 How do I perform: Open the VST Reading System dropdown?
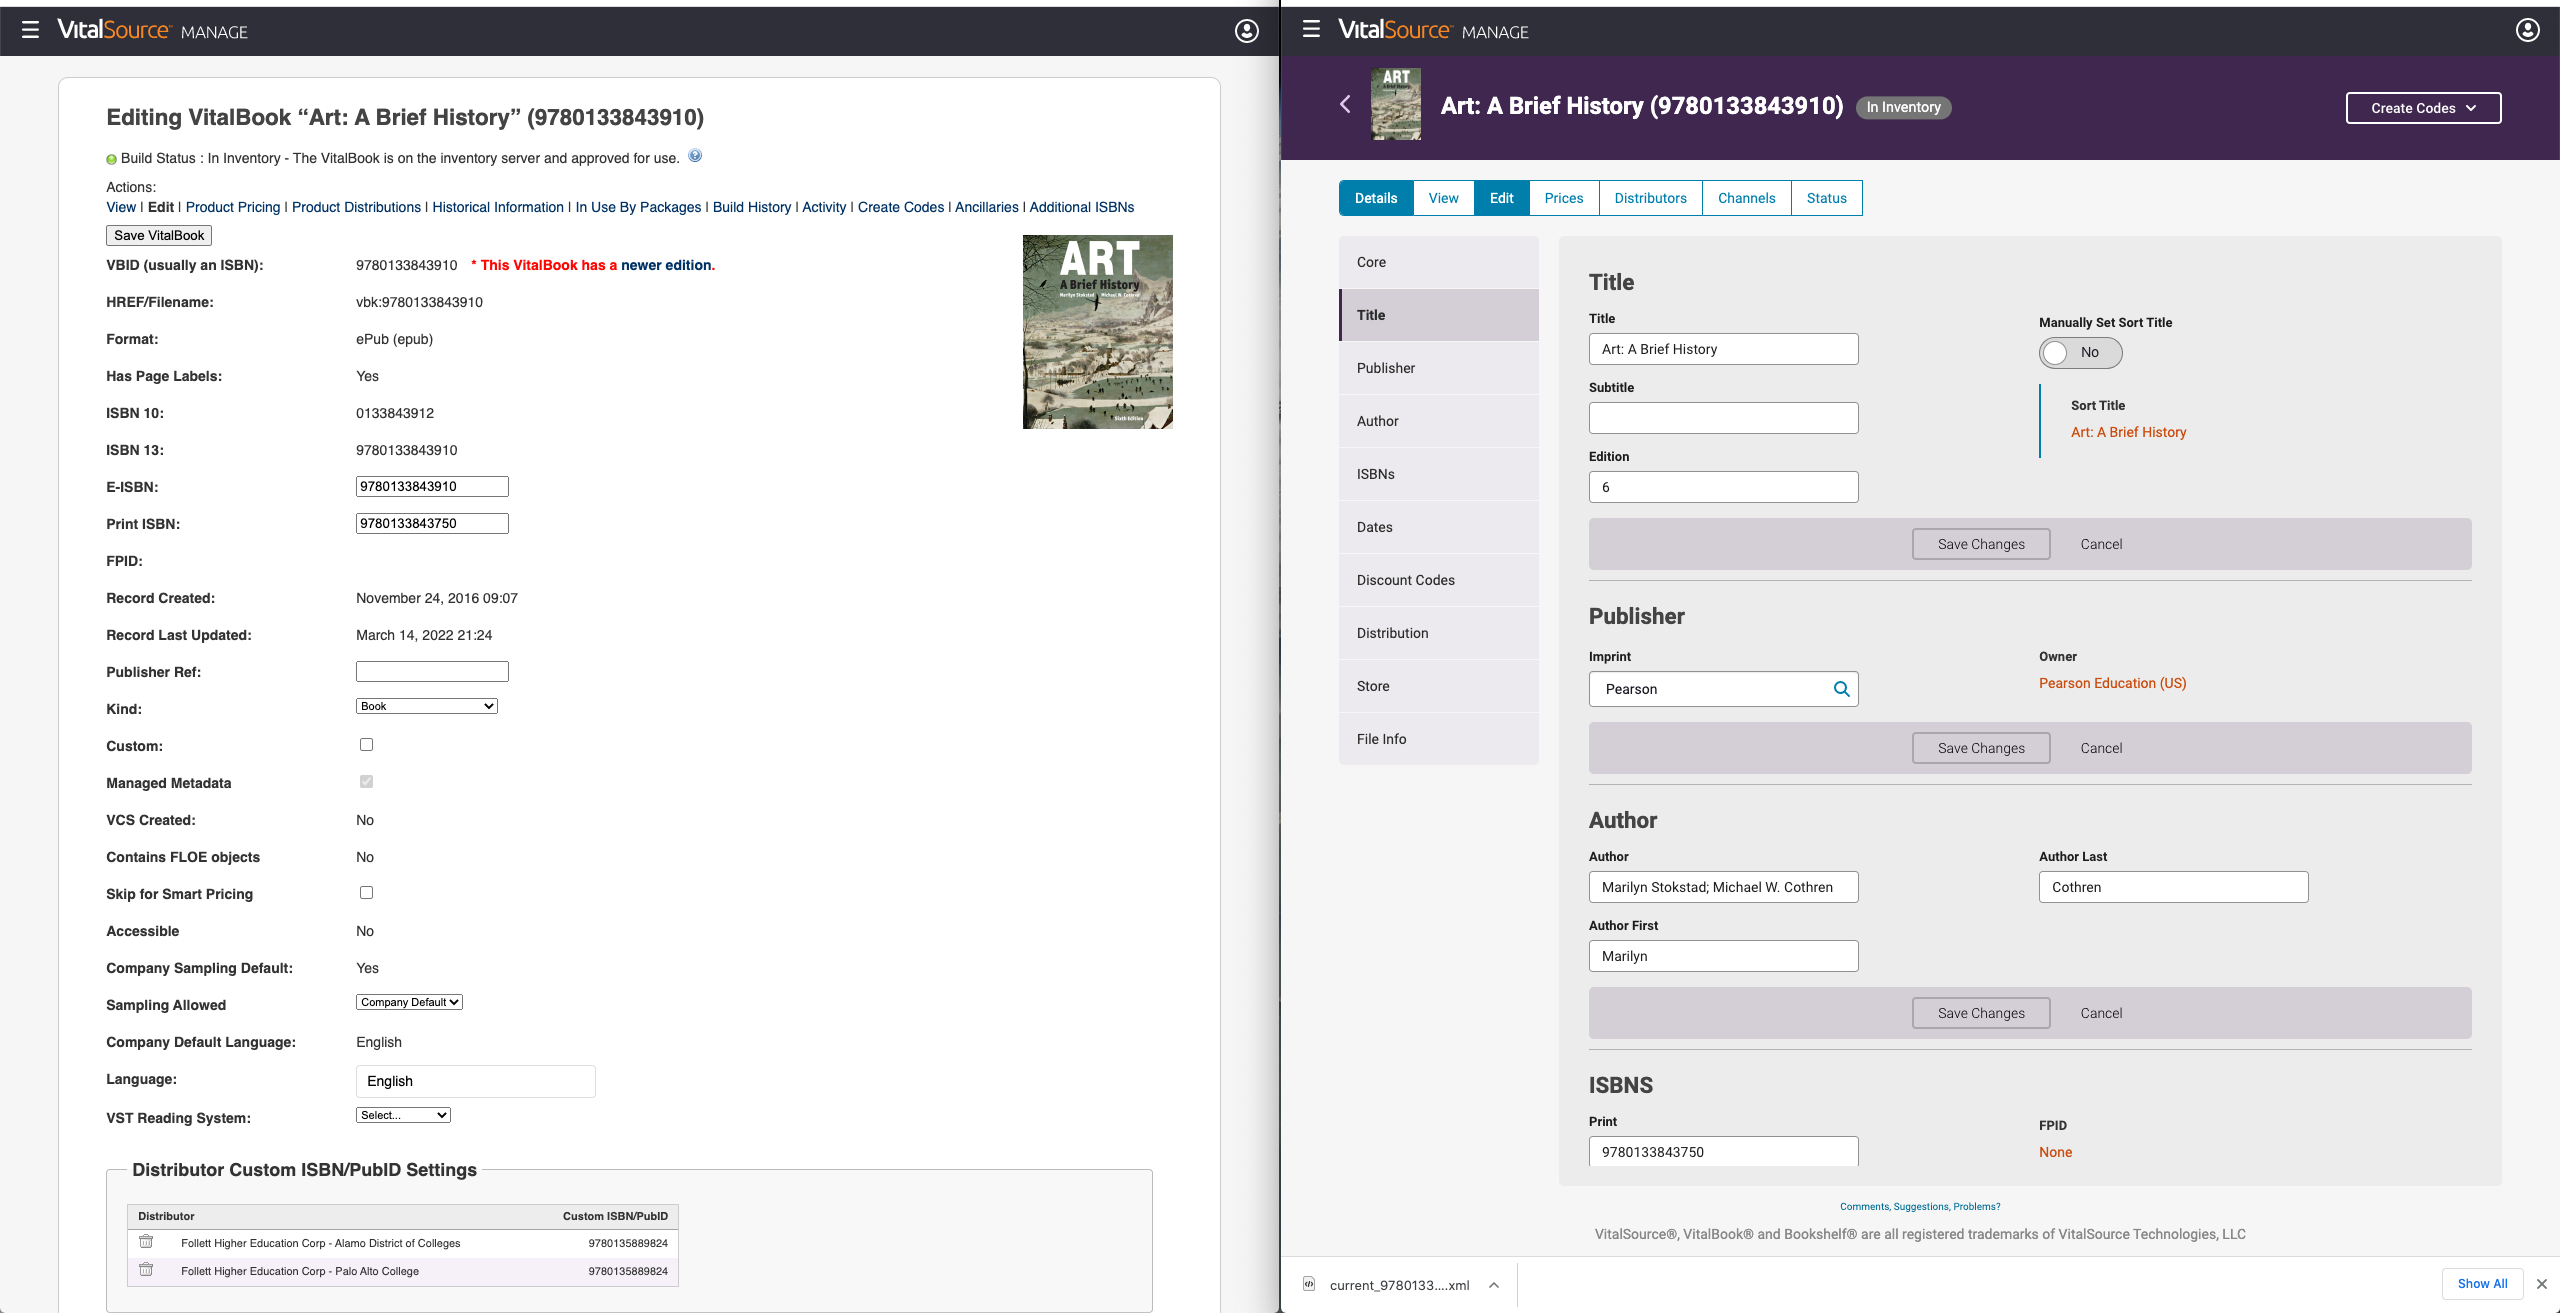[x=403, y=1115]
